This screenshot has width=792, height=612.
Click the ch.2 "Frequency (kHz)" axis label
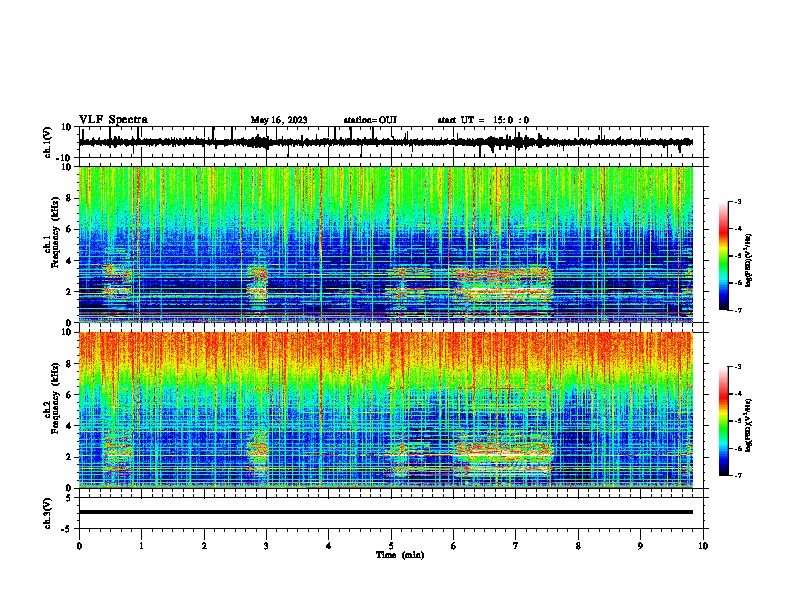tap(55, 397)
